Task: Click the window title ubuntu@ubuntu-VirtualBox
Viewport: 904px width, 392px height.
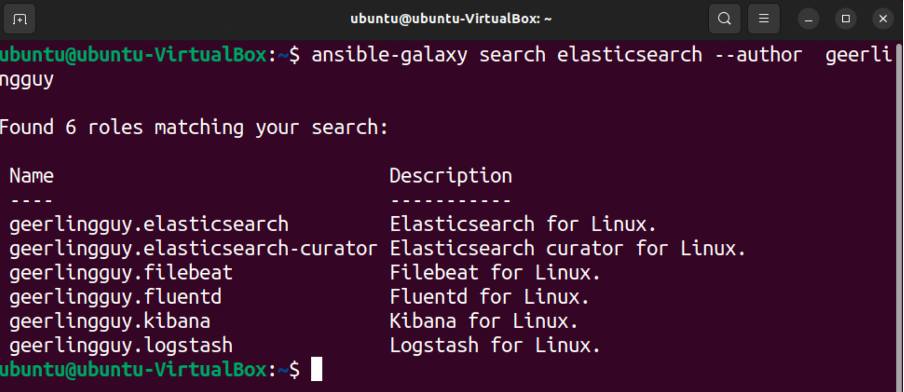Action: point(451,19)
